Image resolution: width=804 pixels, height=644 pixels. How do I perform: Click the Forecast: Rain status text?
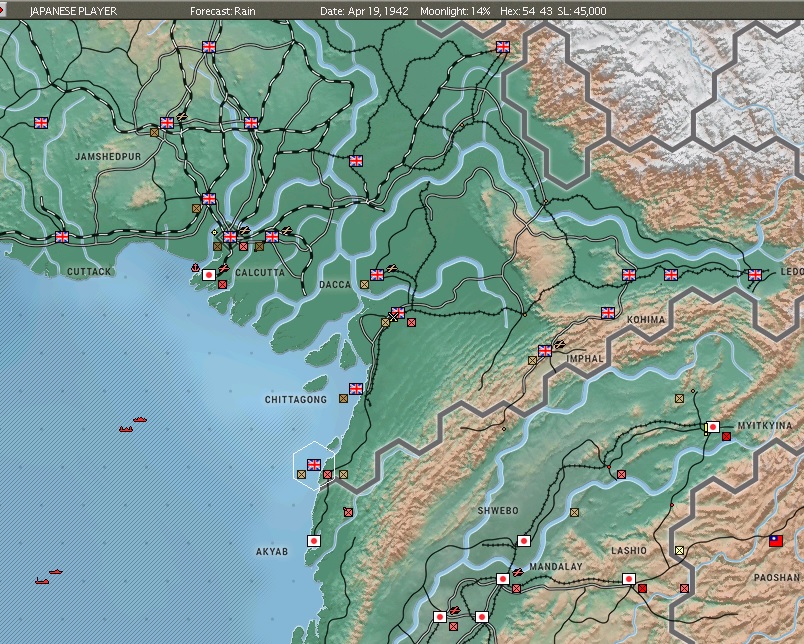coord(223,11)
